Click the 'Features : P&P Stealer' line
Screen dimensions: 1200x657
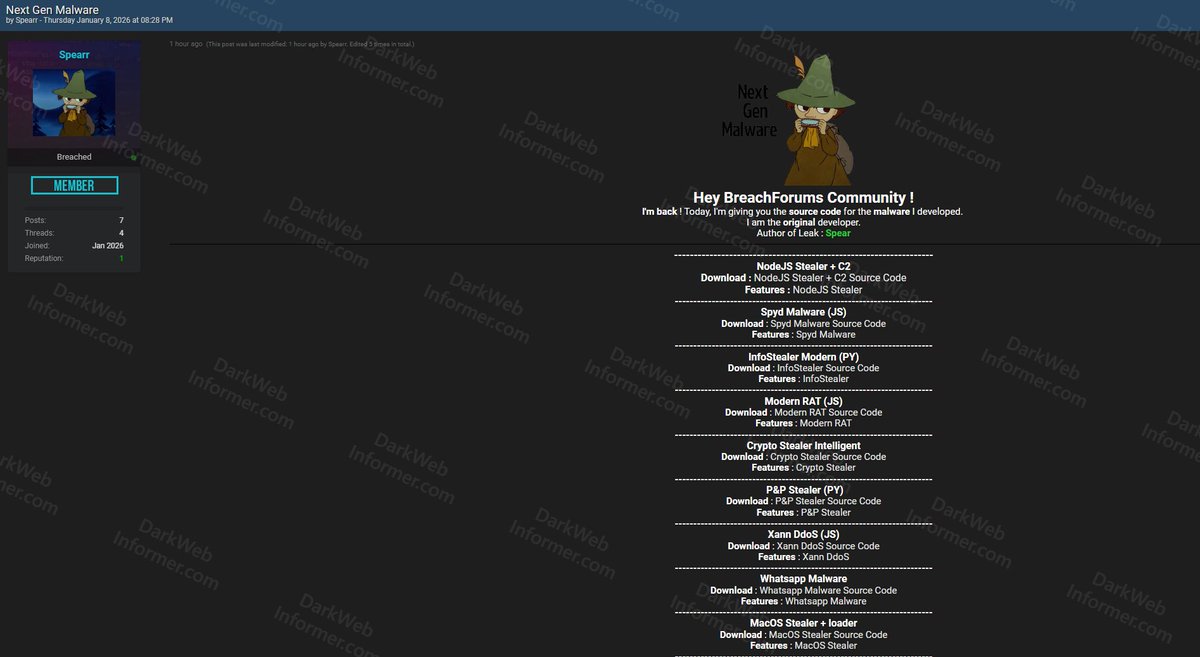point(803,513)
